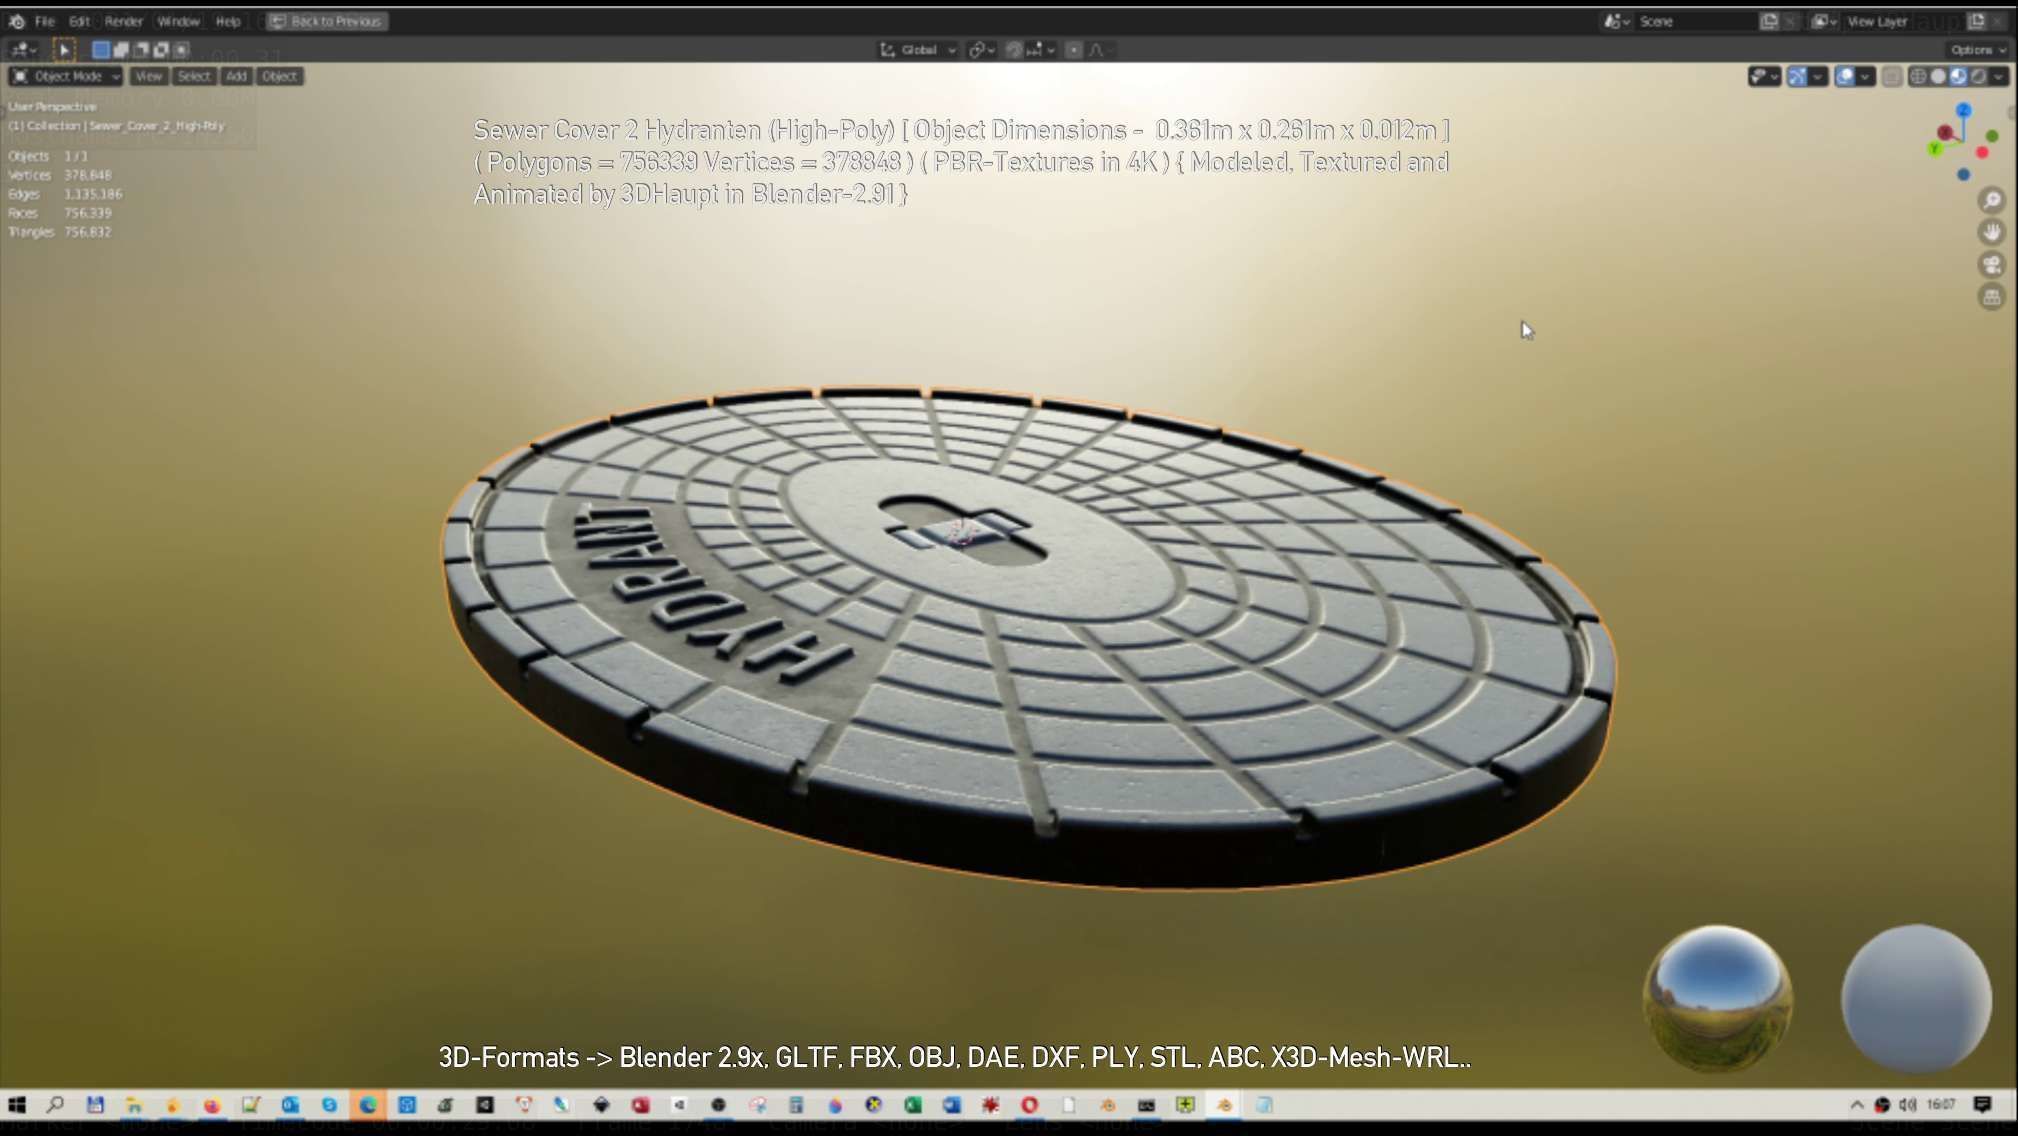Open the view layer browse icon
2018x1136 pixels.
[x=1823, y=21]
